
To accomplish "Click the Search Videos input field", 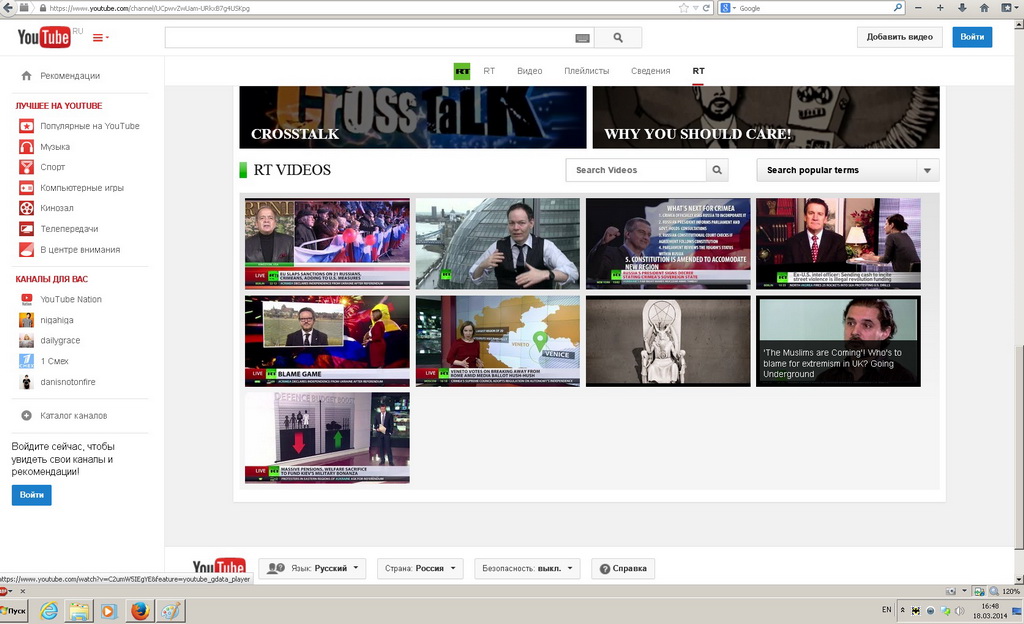I will [636, 170].
